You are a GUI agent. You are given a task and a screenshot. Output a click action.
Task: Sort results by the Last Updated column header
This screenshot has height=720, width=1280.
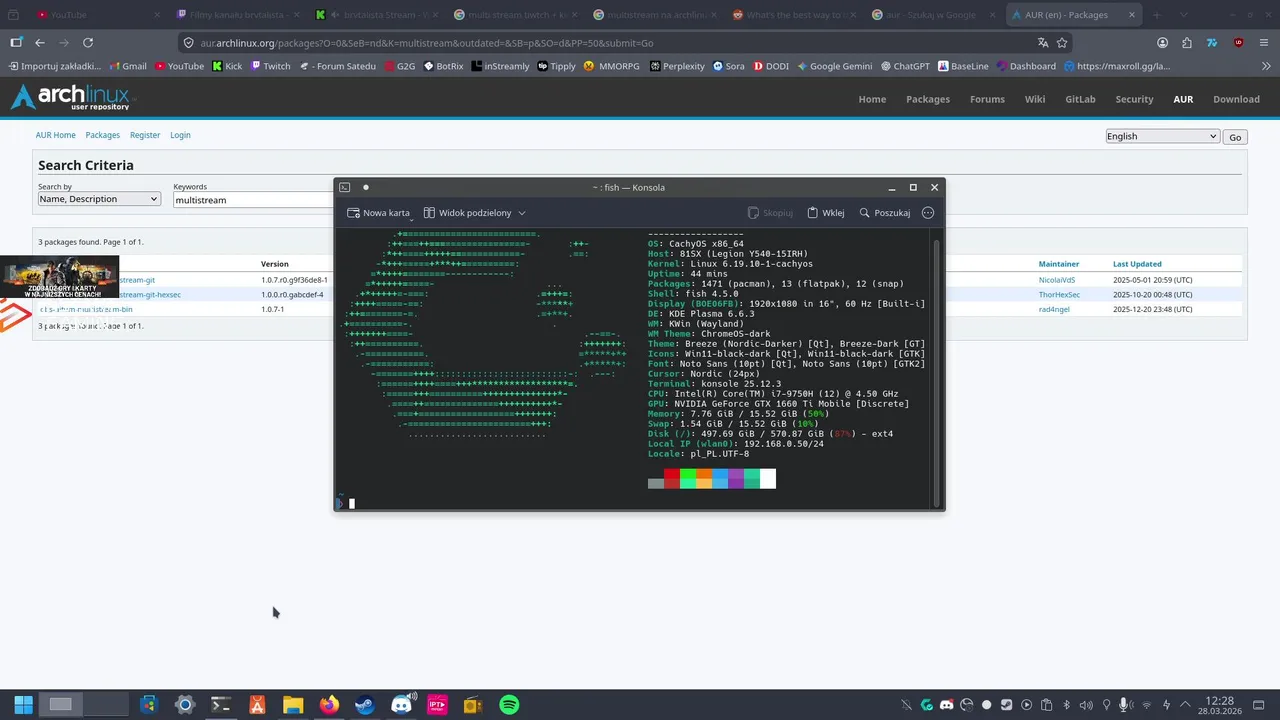click(x=1137, y=264)
